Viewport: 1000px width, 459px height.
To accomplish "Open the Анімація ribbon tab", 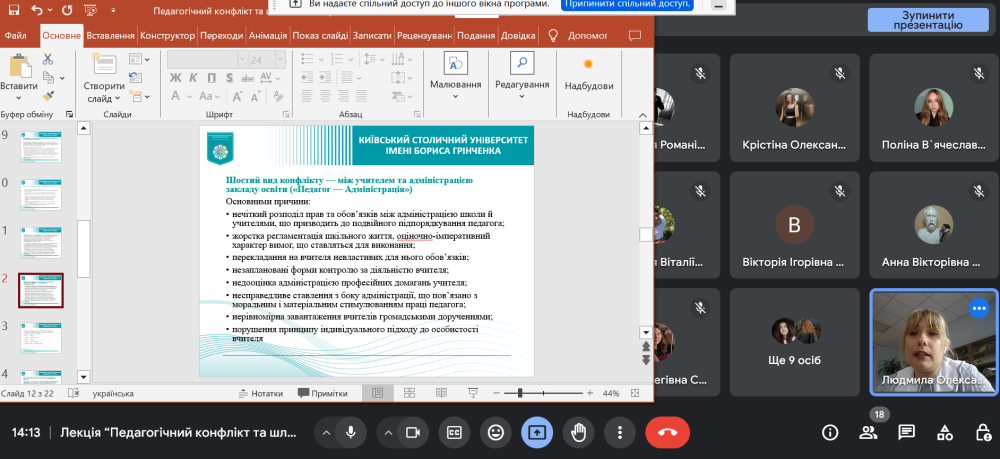I will pyautogui.click(x=267, y=35).
